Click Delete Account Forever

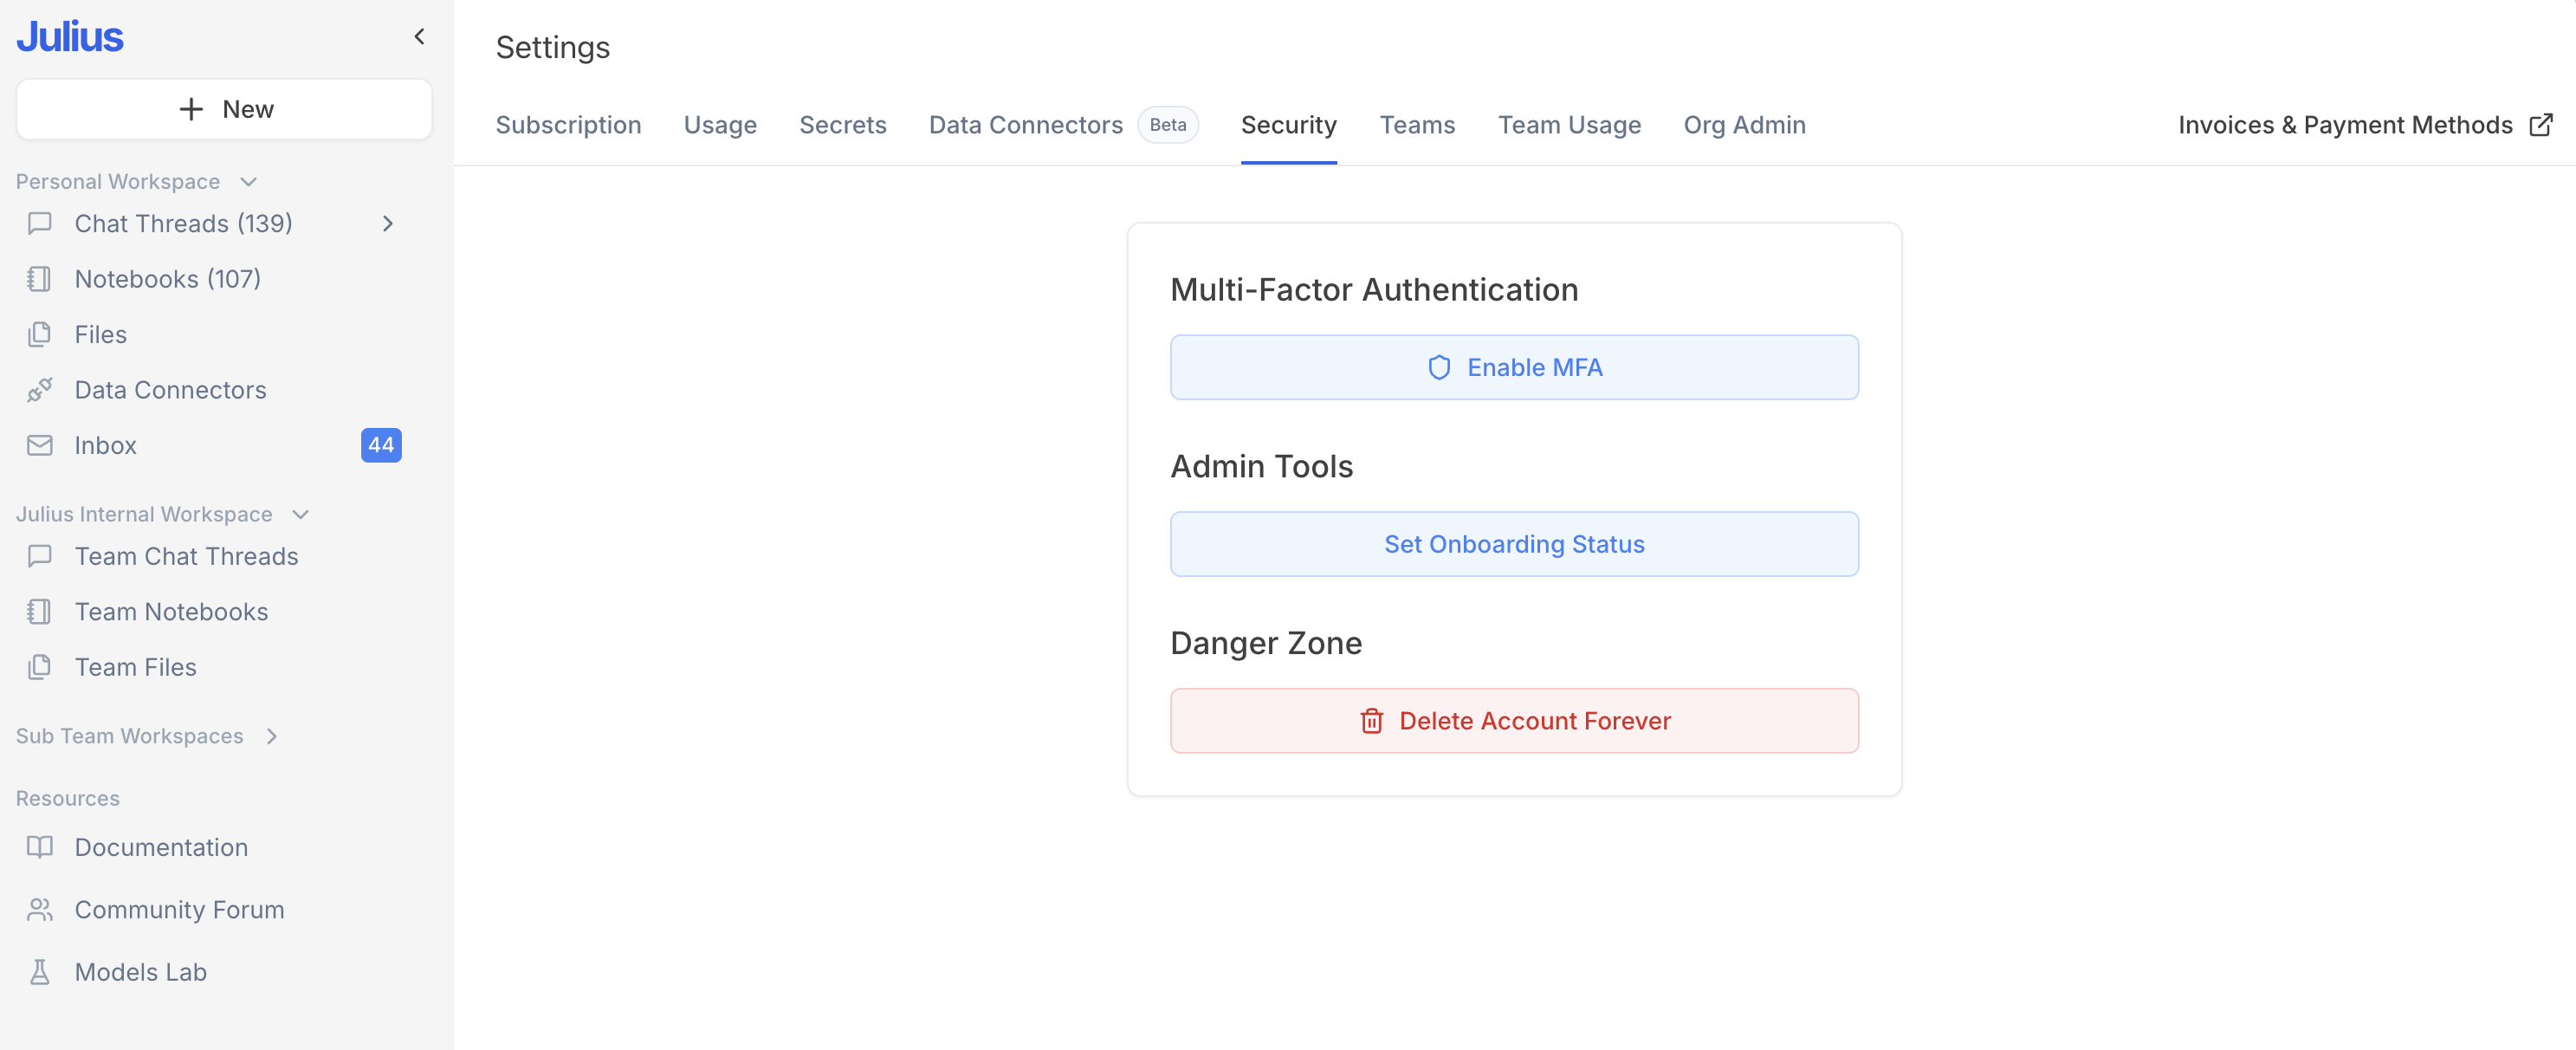tap(1514, 721)
